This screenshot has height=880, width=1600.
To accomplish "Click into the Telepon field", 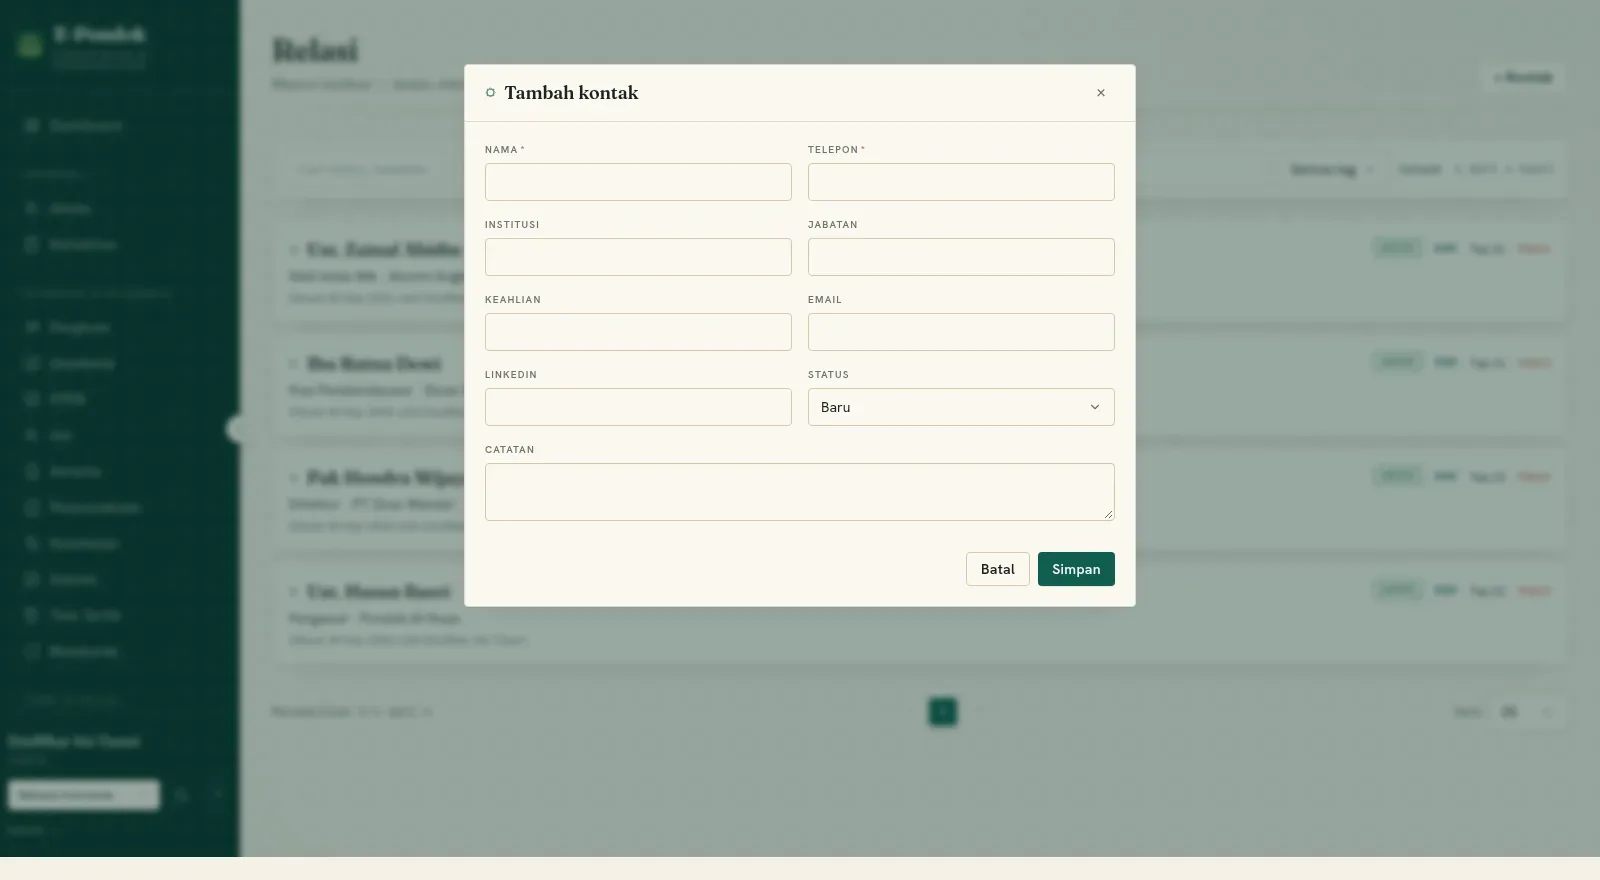I will 961,182.
